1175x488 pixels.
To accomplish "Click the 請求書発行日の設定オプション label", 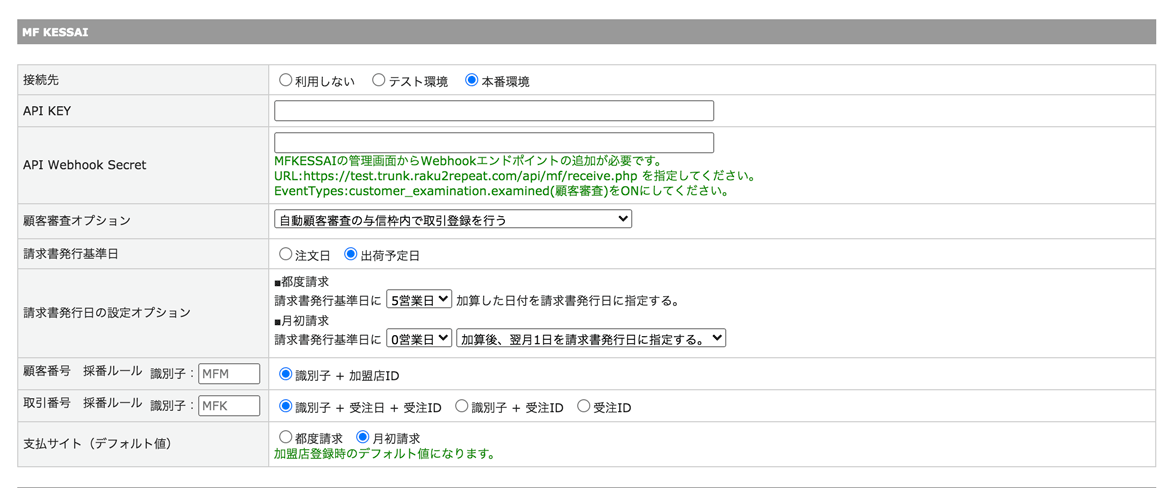I will pos(106,313).
